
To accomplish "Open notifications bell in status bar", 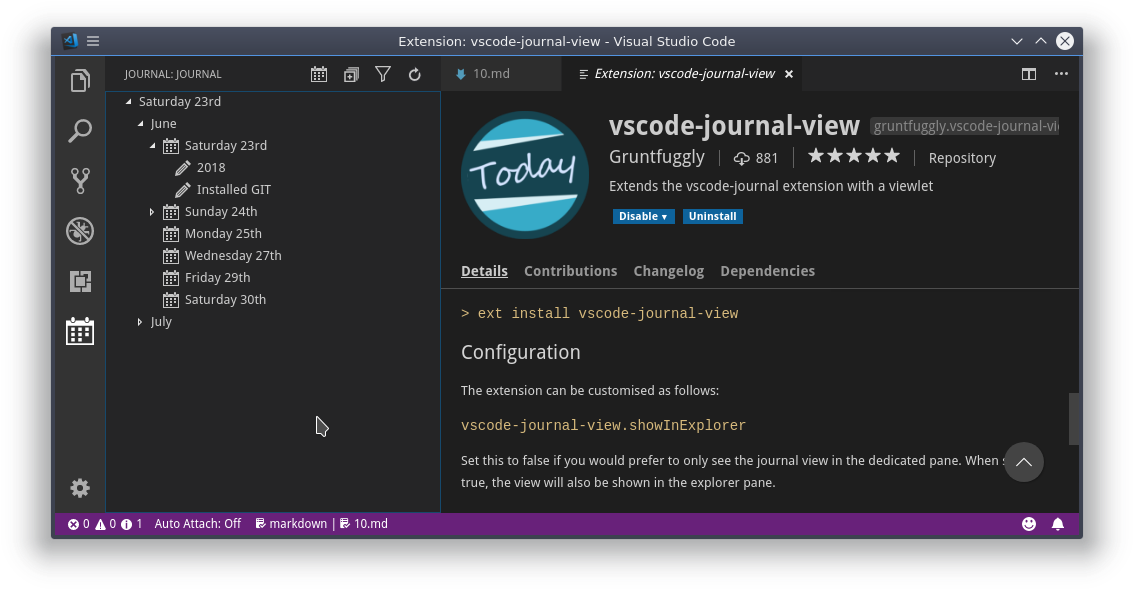I will click(x=1058, y=524).
